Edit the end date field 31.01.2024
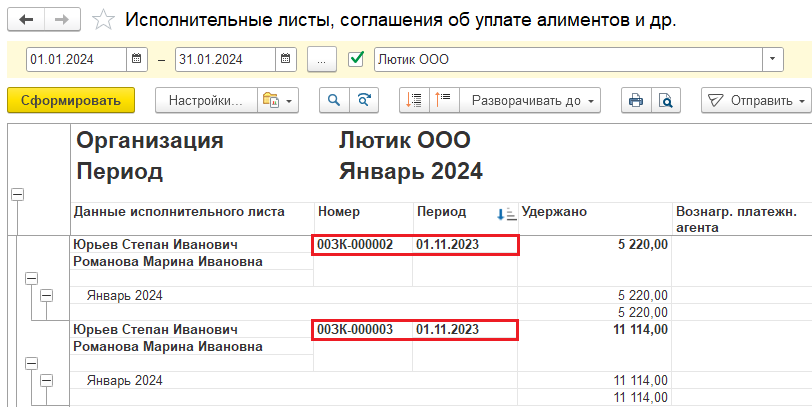The height and width of the screenshot is (407, 812). pos(225,59)
